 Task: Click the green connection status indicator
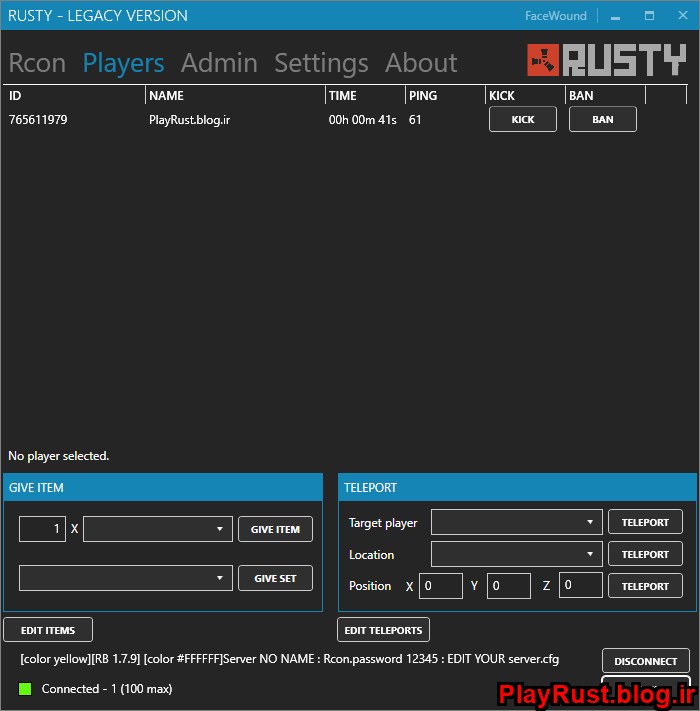pos(25,689)
